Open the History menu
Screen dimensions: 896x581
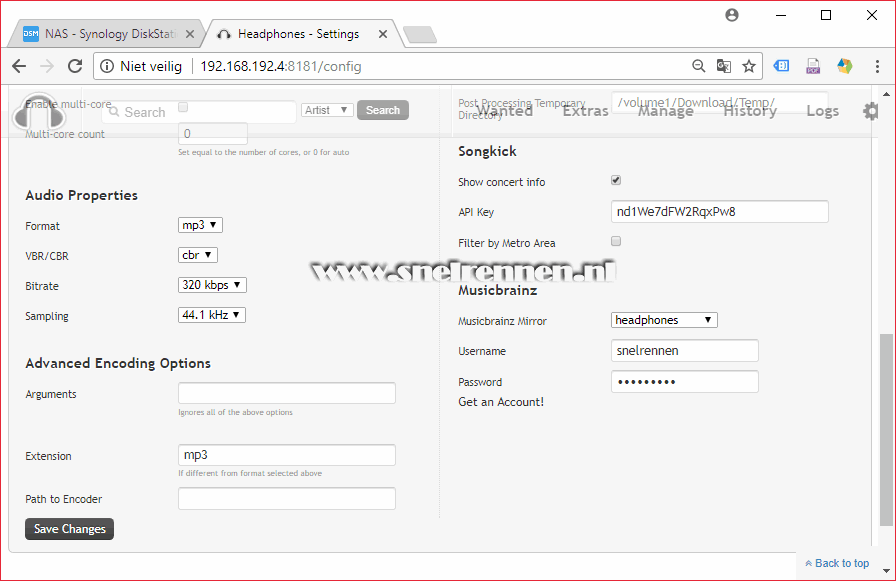tap(750, 111)
